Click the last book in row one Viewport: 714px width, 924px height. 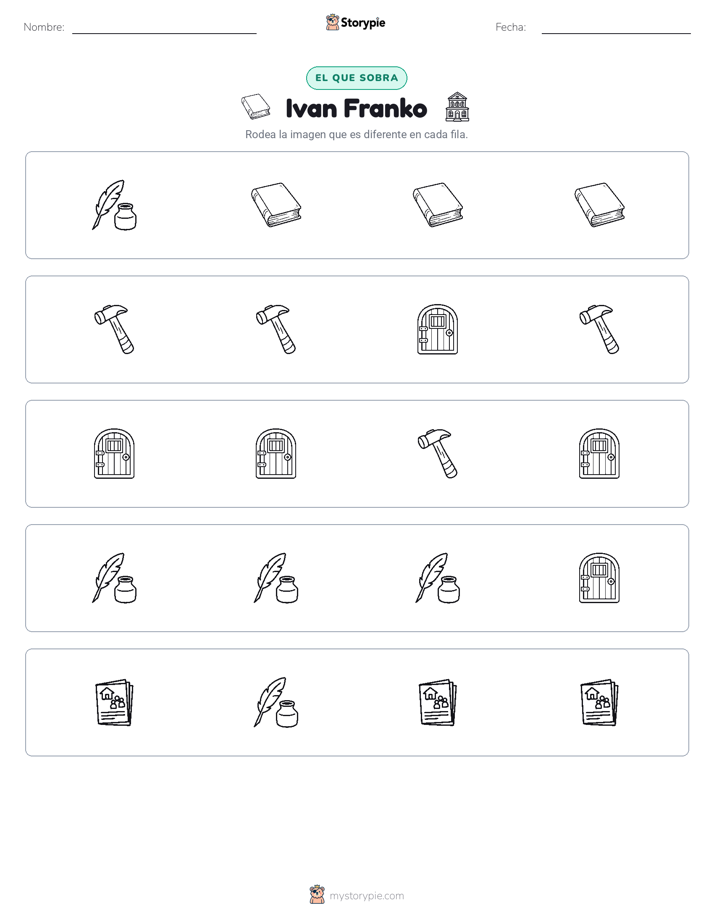[599, 205]
